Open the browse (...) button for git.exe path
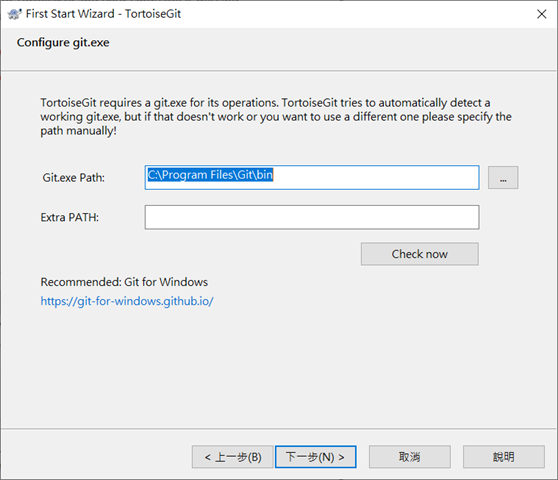This screenshot has height=480, width=558. (503, 177)
